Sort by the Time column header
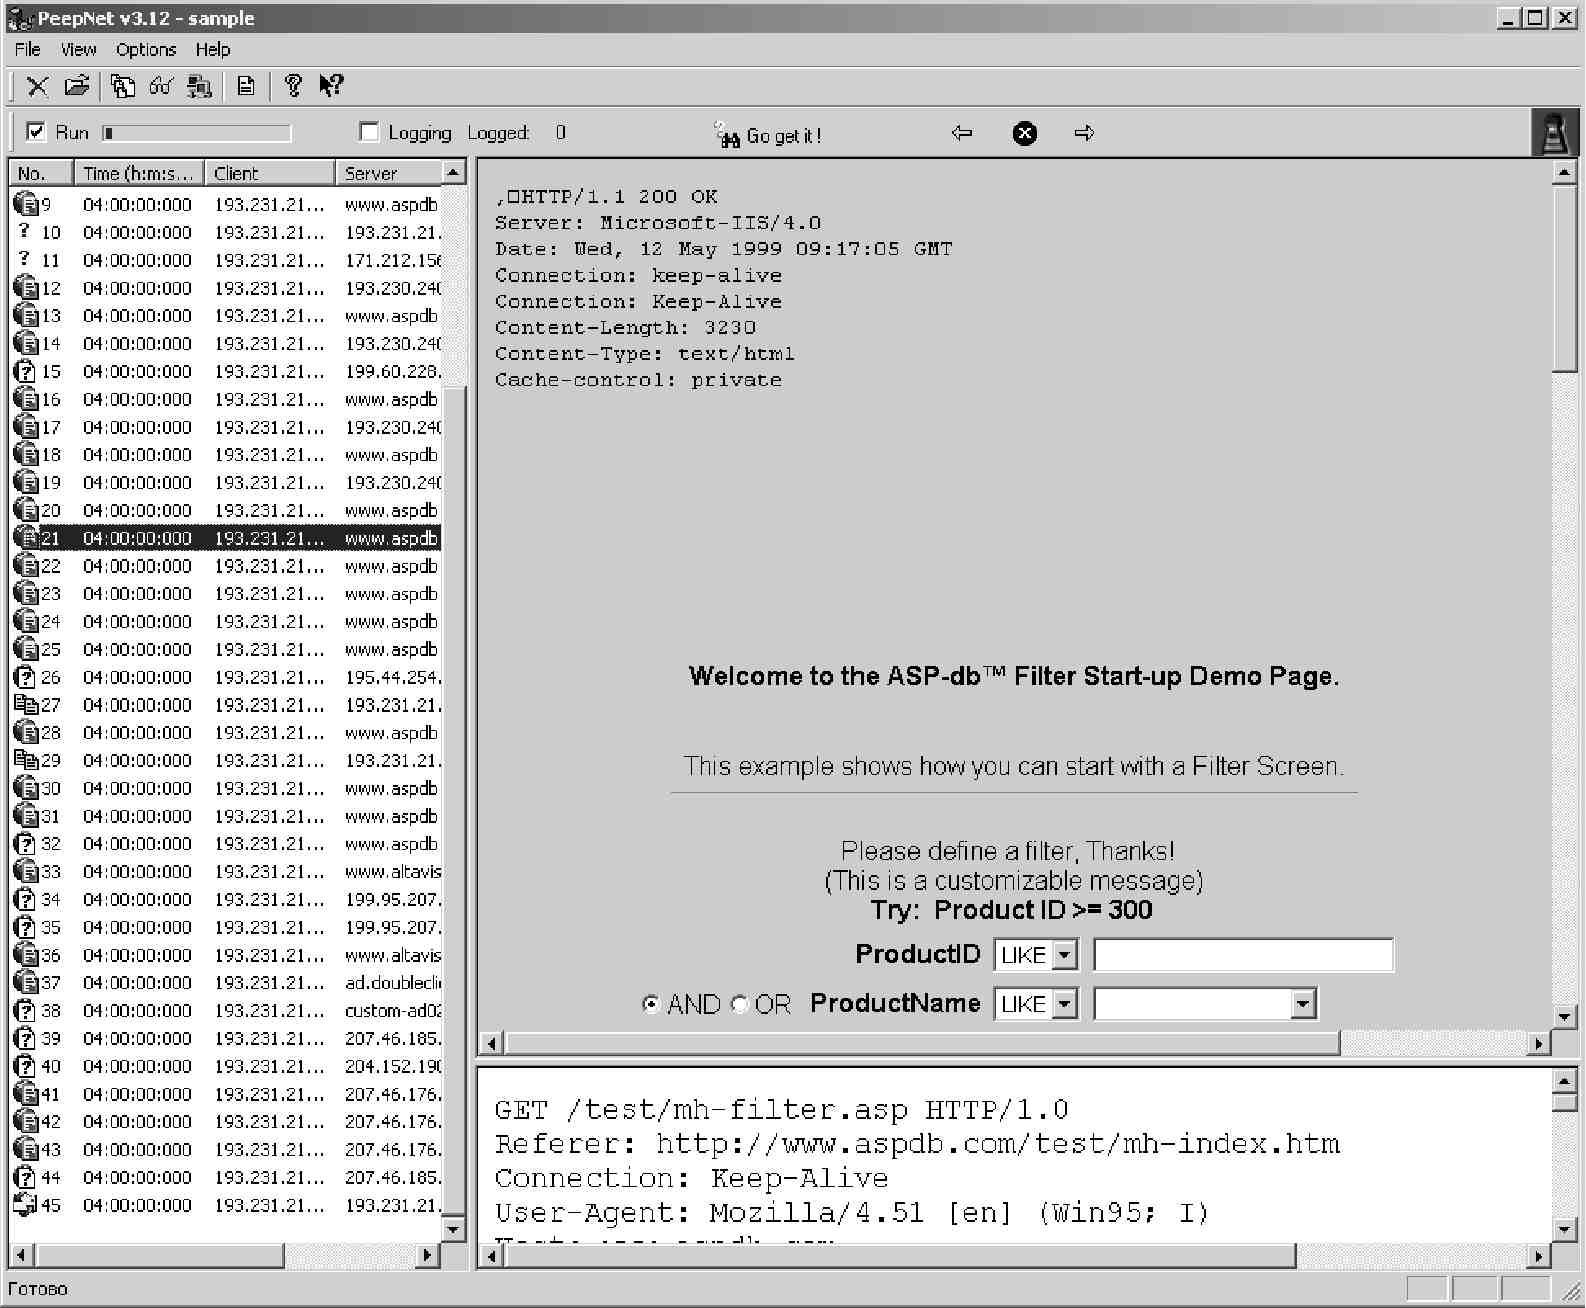 point(139,173)
